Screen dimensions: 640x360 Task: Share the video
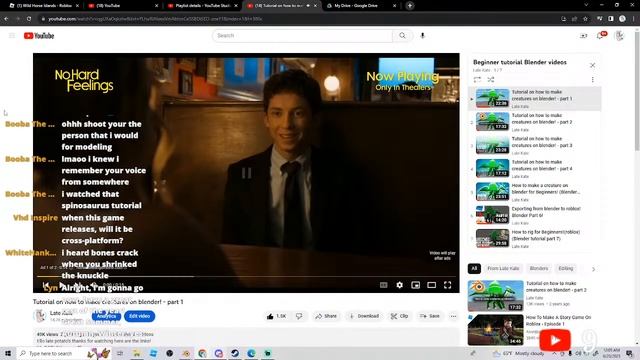[326, 316]
